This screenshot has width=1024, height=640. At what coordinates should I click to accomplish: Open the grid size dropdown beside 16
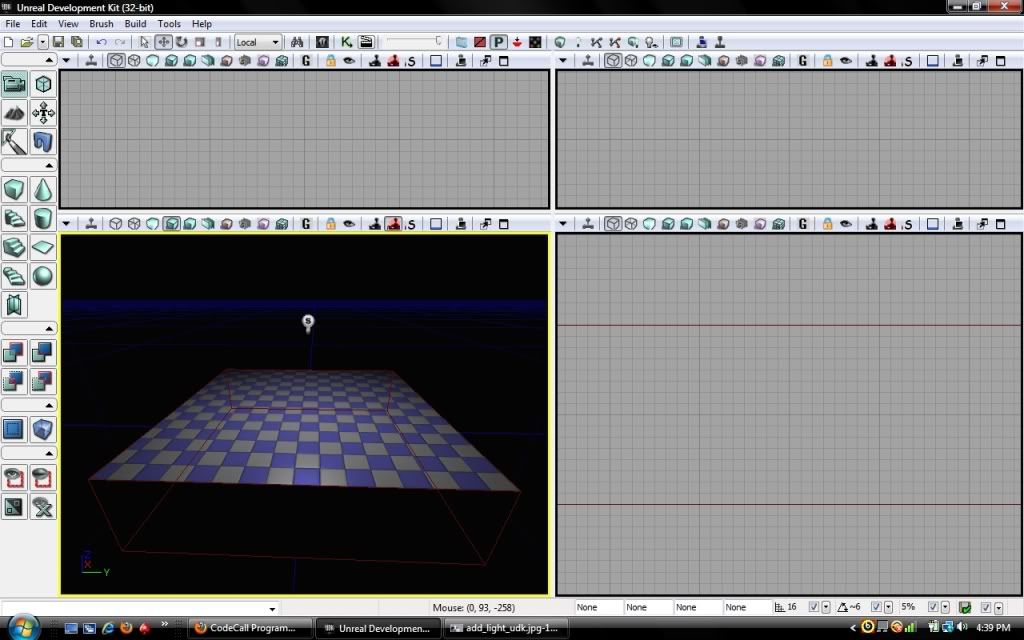[x=825, y=607]
